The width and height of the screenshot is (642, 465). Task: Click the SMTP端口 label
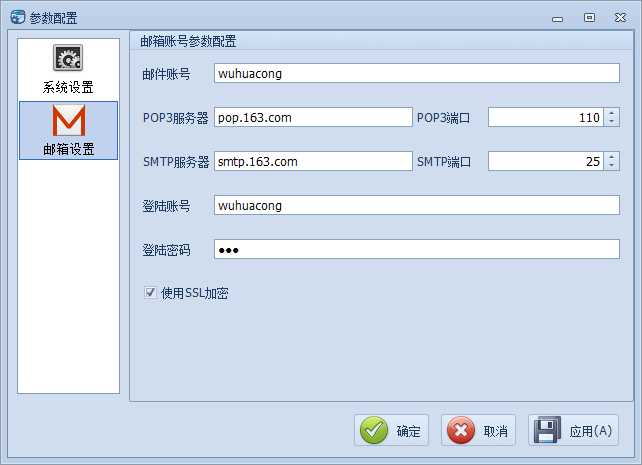[444, 162]
